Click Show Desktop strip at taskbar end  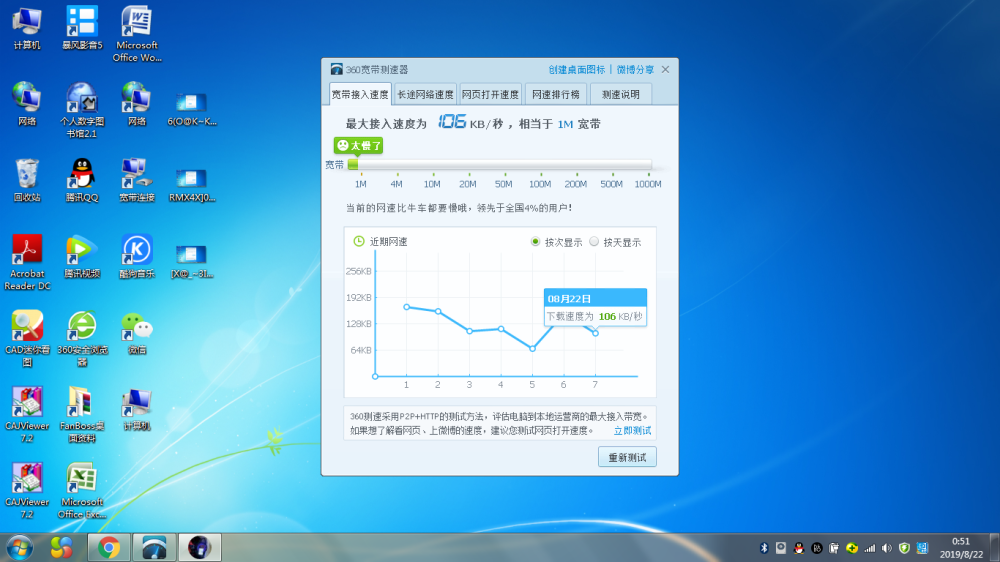pyautogui.click(x=994, y=548)
